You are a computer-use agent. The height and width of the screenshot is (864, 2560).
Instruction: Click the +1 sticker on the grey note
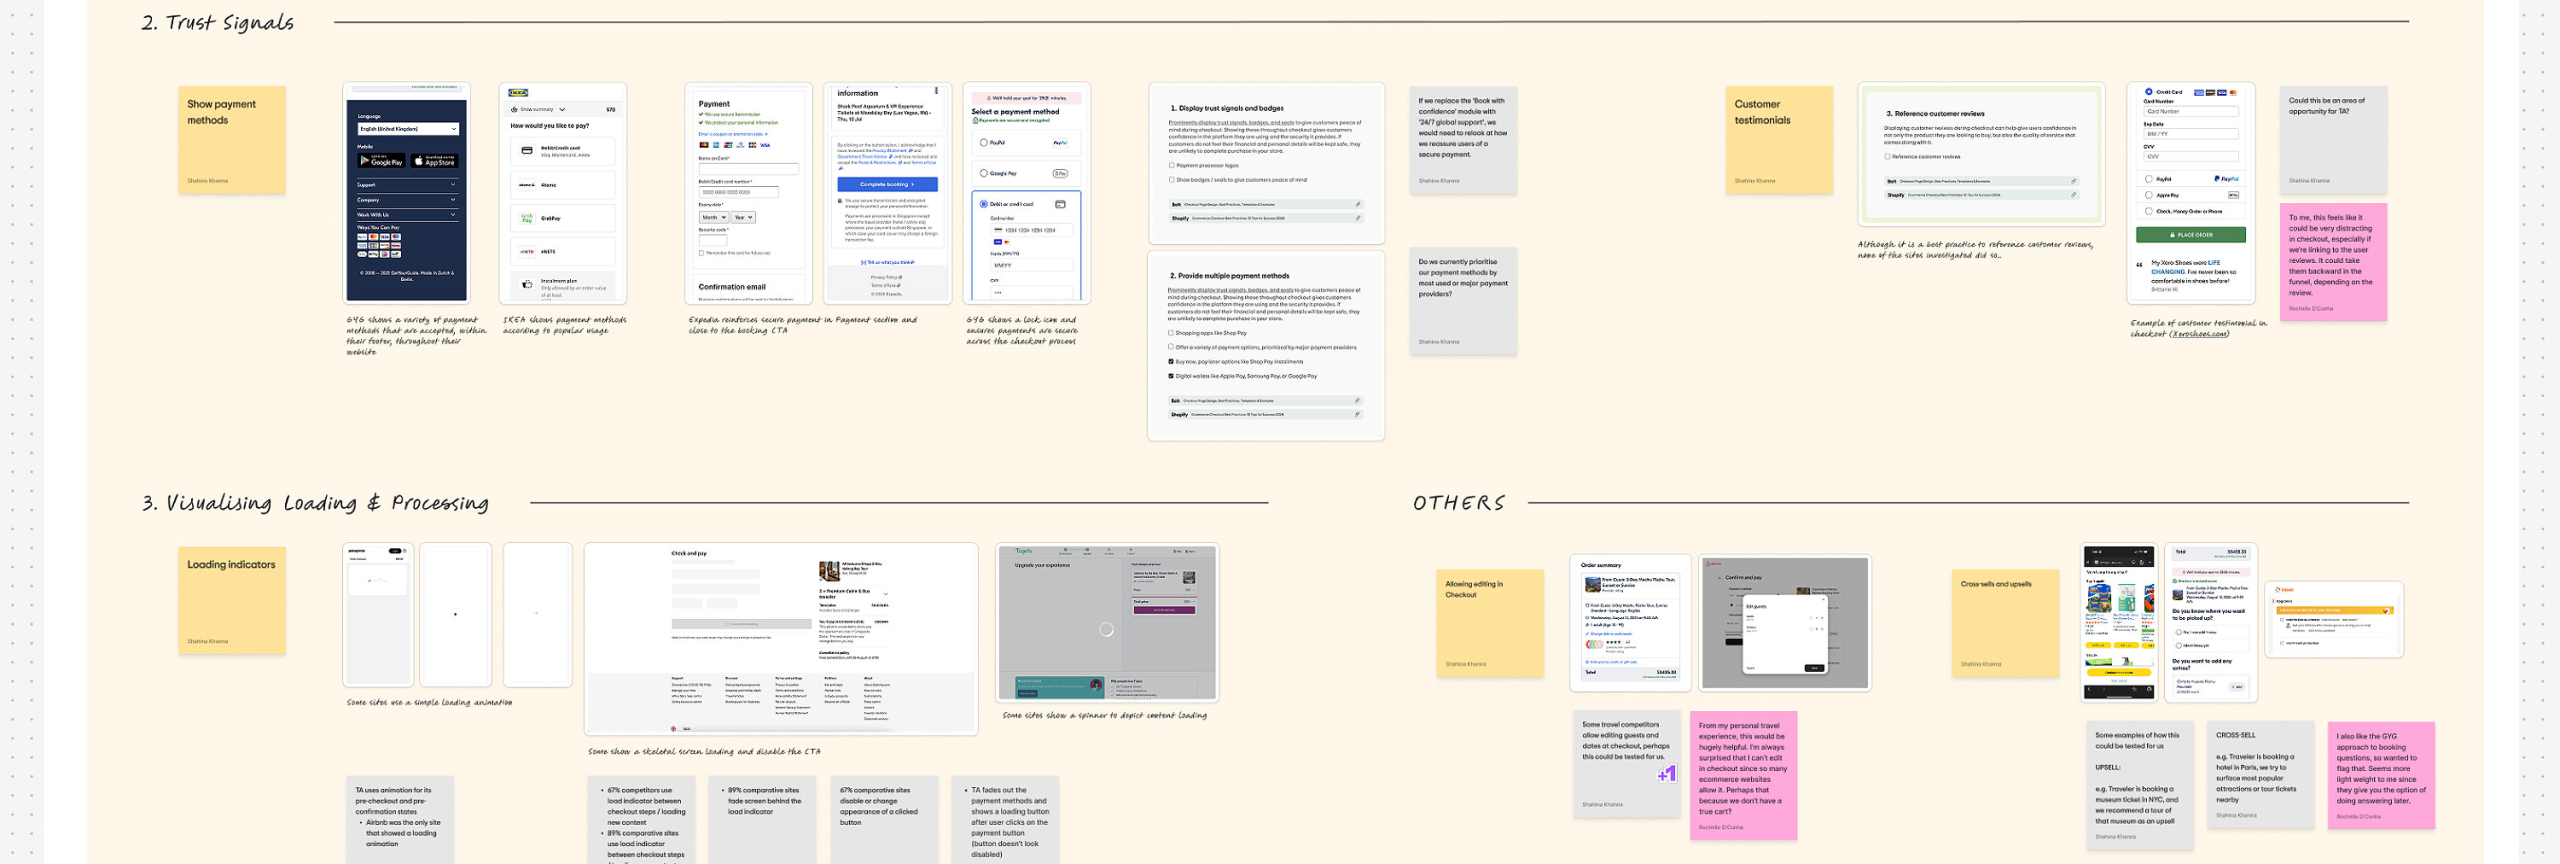(x=1666, y=774)
